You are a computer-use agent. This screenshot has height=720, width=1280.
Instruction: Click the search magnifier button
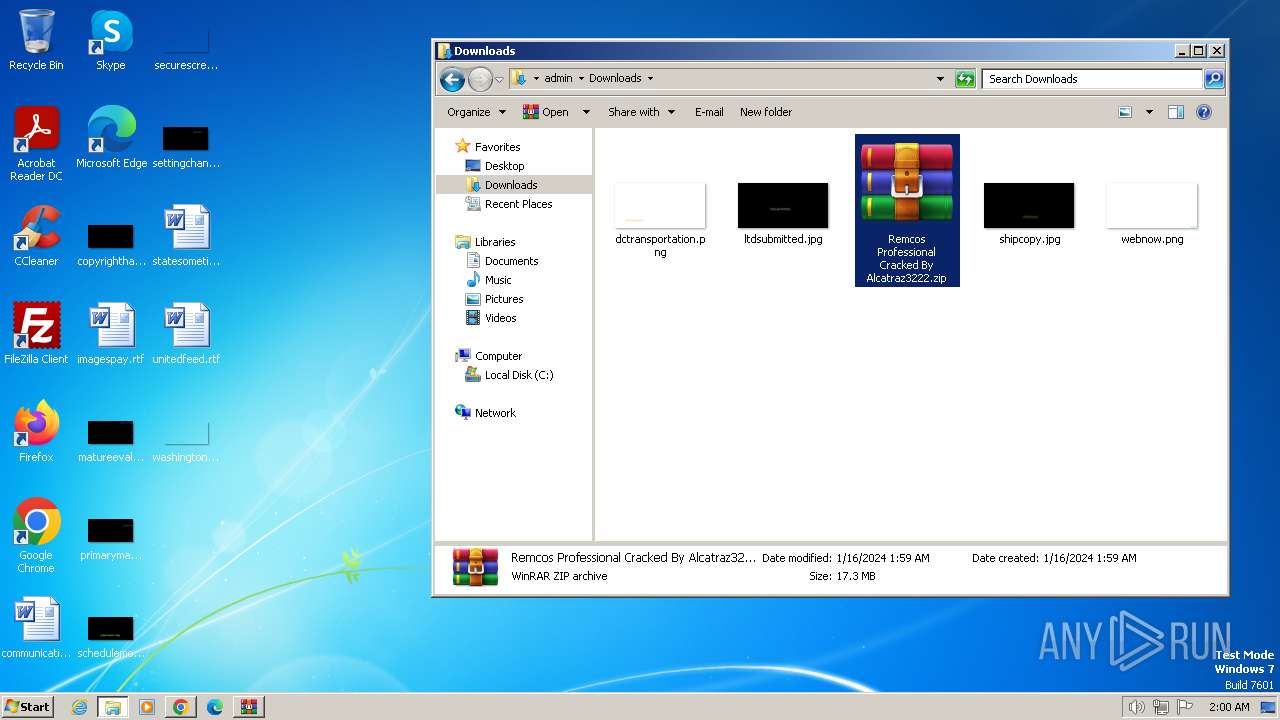coord(1213,79)
